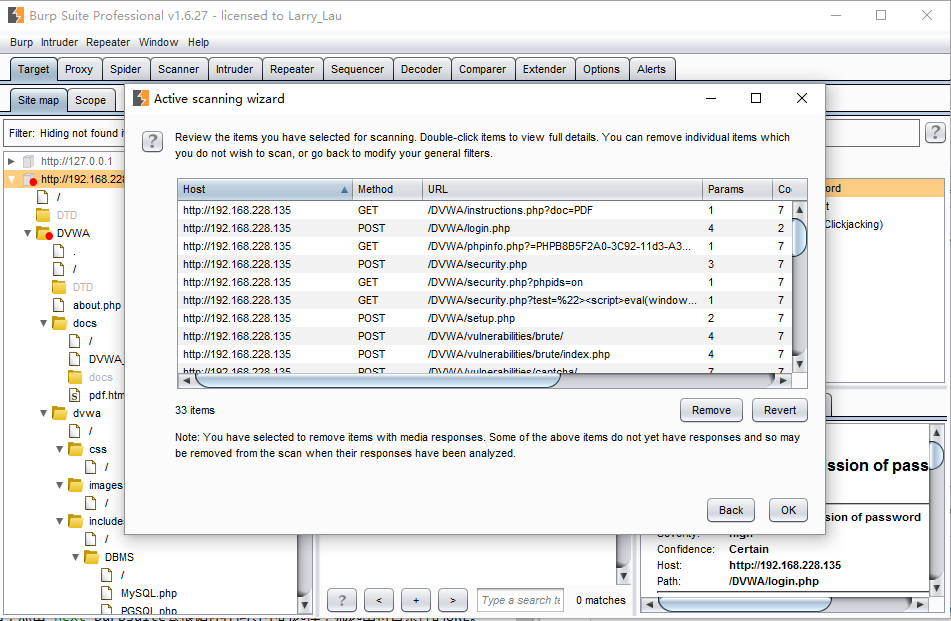Image resolution: width=951 pixels, height=621 pixels.
Task: Select the /DVWA/security.php?phpids=on row
Action: pos(485,283)
